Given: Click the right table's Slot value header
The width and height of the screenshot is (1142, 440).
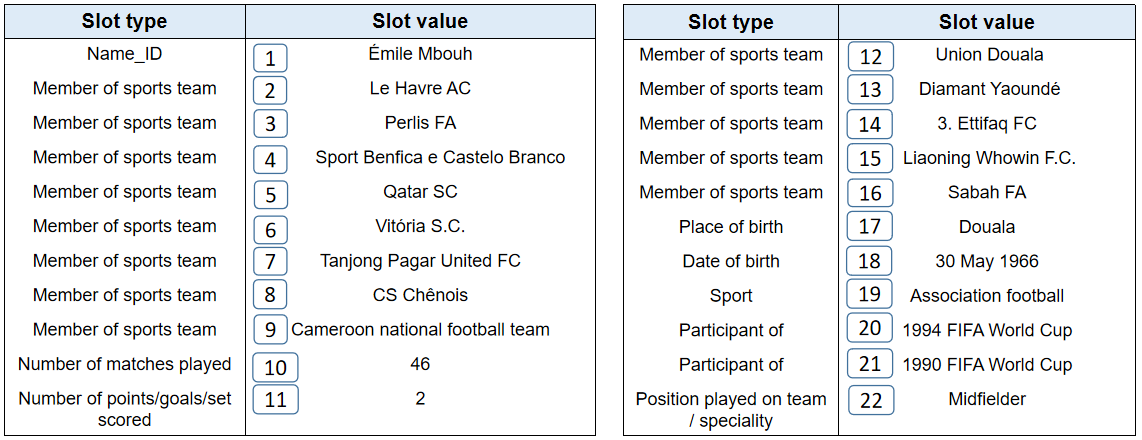Looking at the screenshot, I should tap(986, 22).
